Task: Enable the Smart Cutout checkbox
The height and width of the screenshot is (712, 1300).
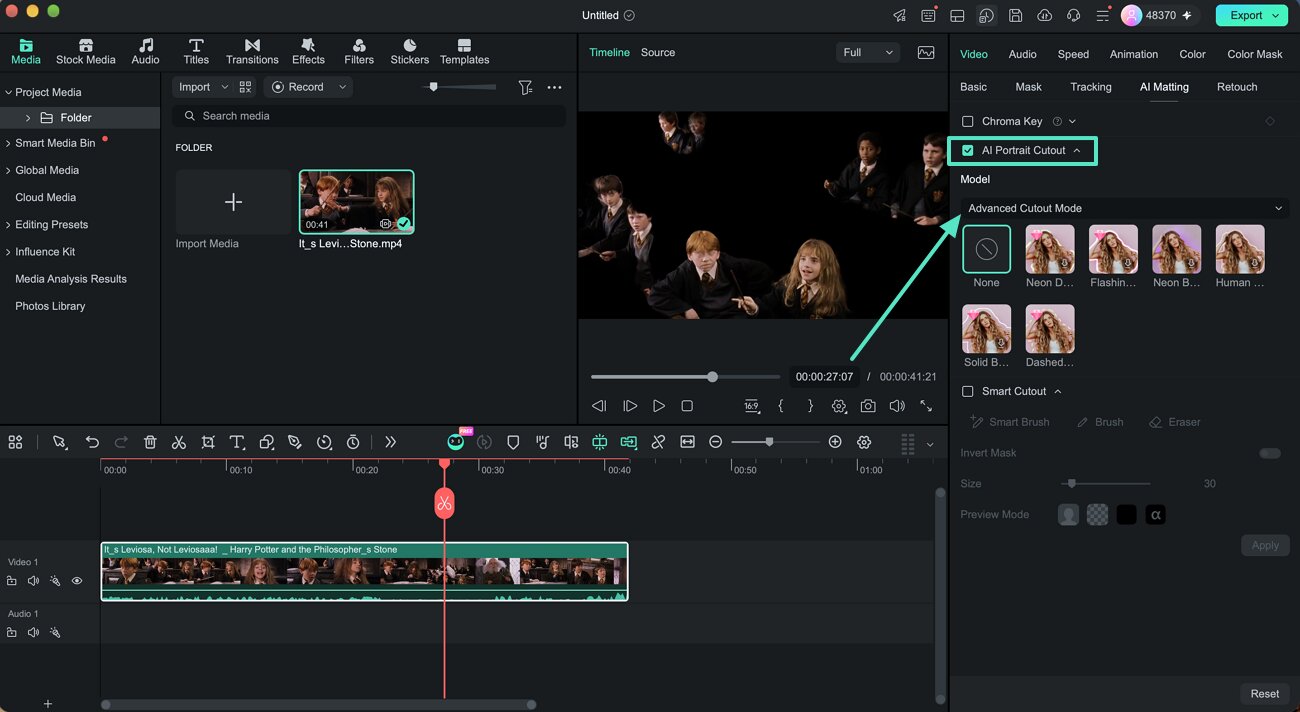Action: pyautogui.click(x=967, y=391)
